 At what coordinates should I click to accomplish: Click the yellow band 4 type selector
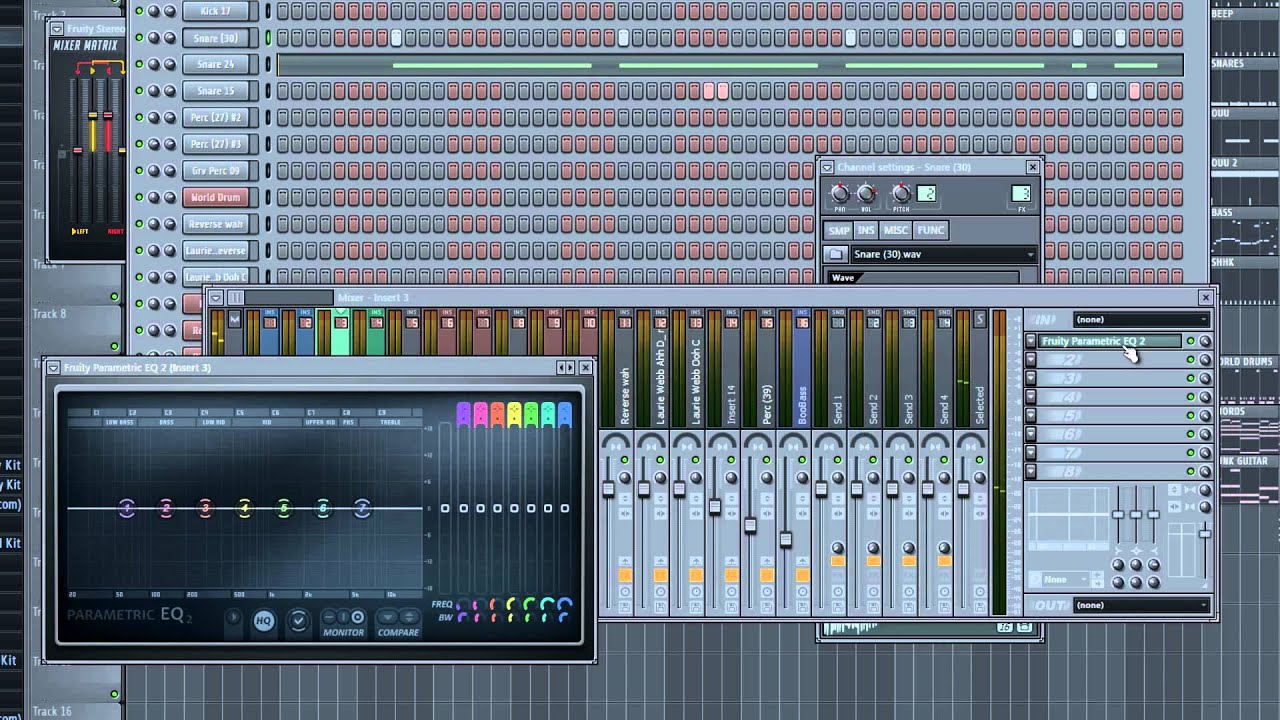(x=514, y=414)
